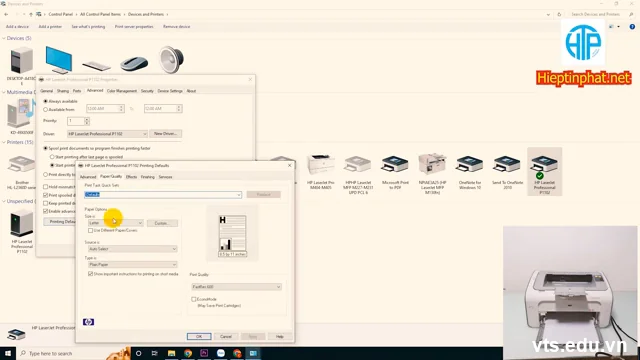The width and height of the screenshot is (640, 360).
Task: Select the desktop PC device icon
Action: tap(21, 60)
